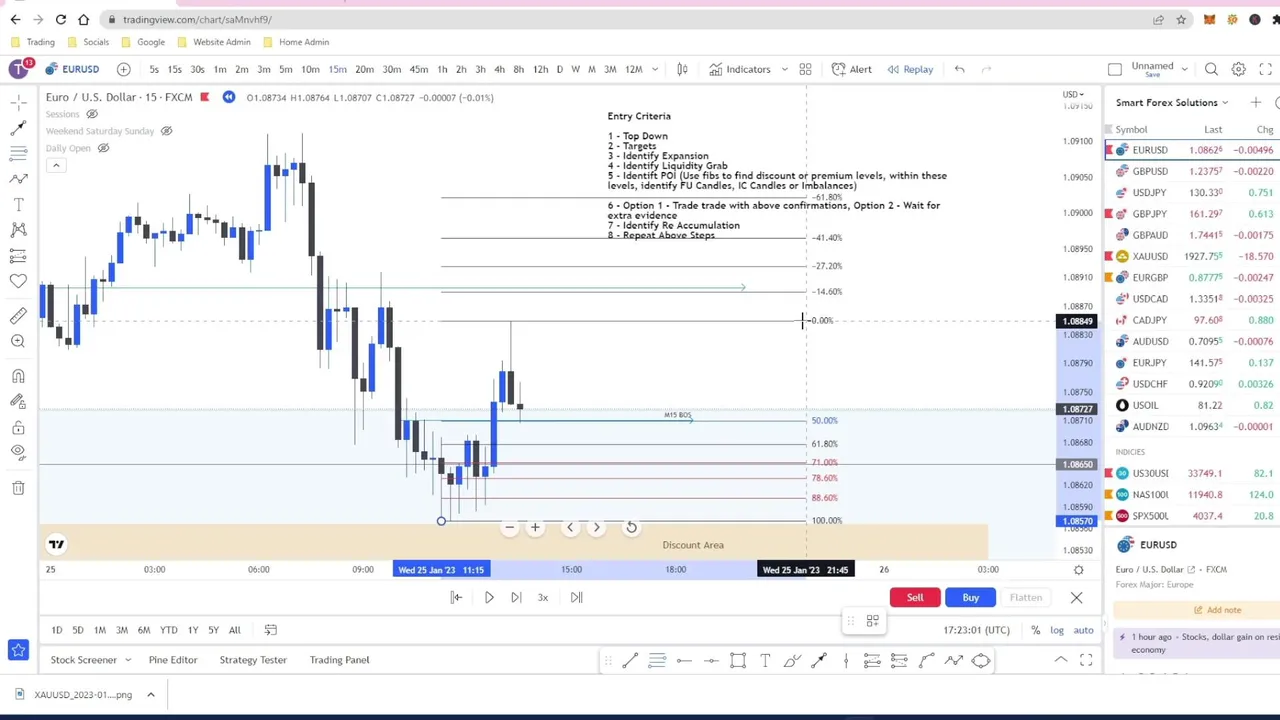
Task: Zoom in the chart with plus control
Action: point(535,527)
